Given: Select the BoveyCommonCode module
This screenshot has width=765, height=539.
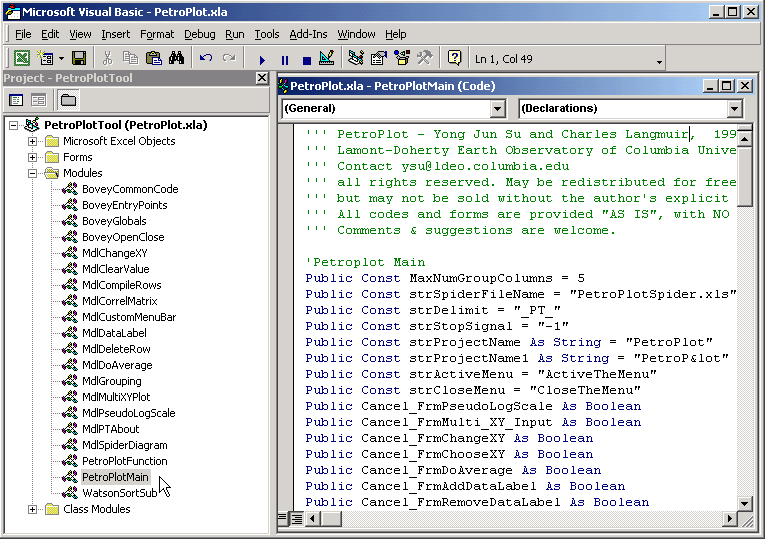Looking at the screenshot, I should [x=130, y=189].
